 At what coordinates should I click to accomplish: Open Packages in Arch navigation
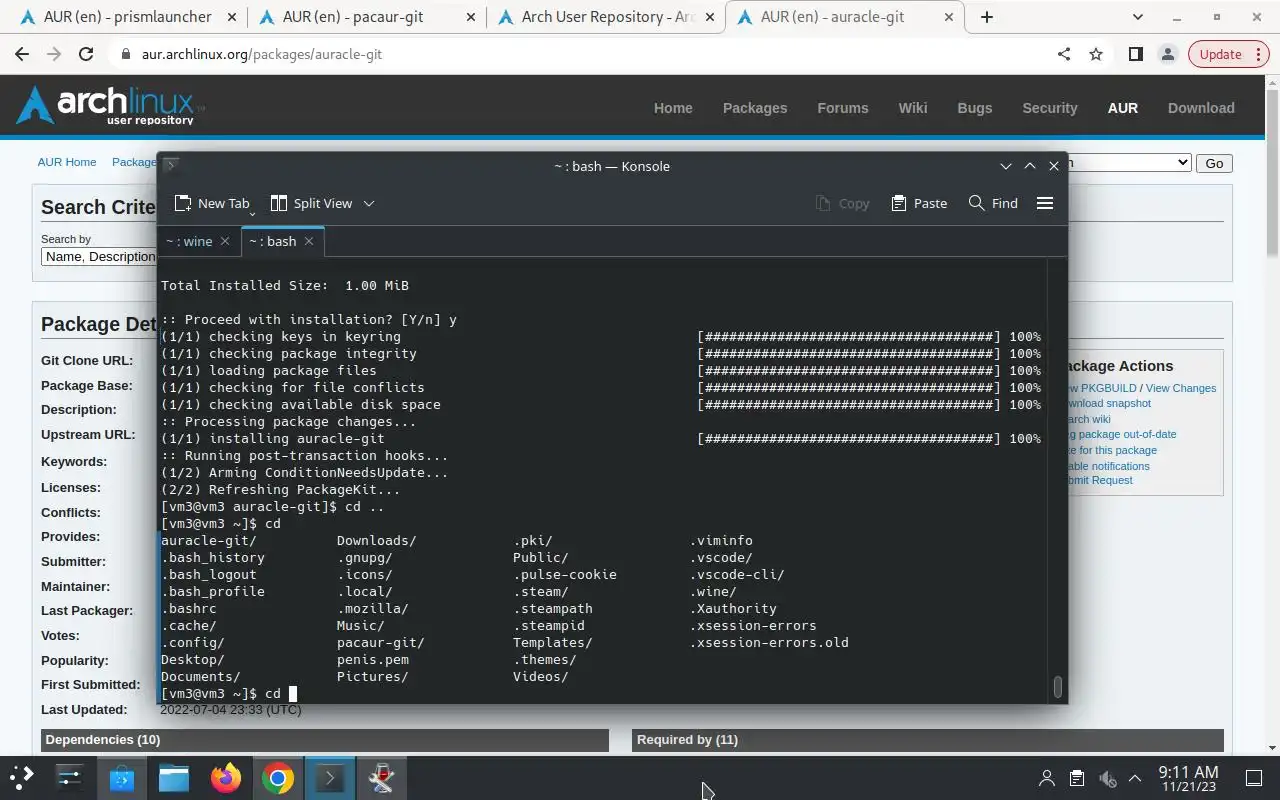tap(755, 108)
